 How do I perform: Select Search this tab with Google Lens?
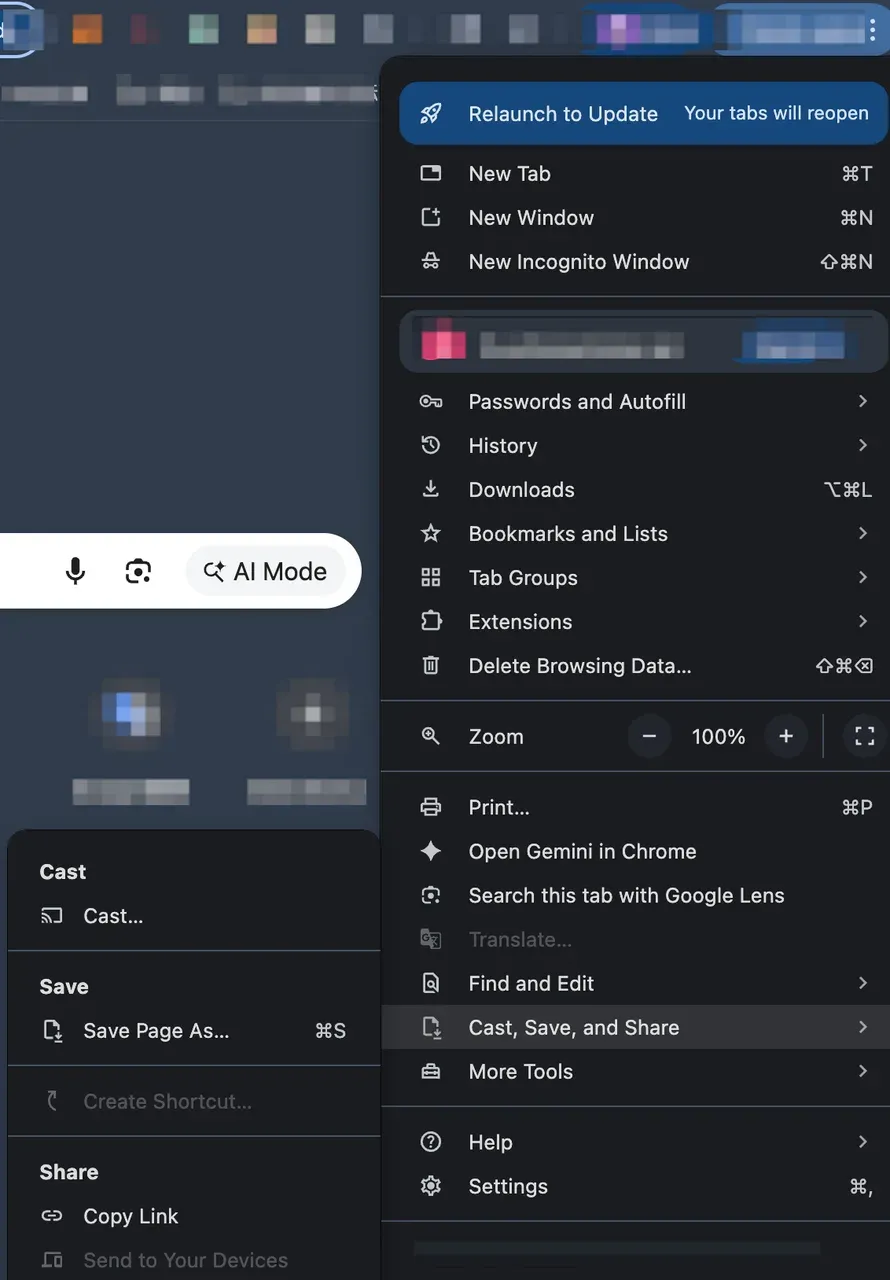(636, 896)
